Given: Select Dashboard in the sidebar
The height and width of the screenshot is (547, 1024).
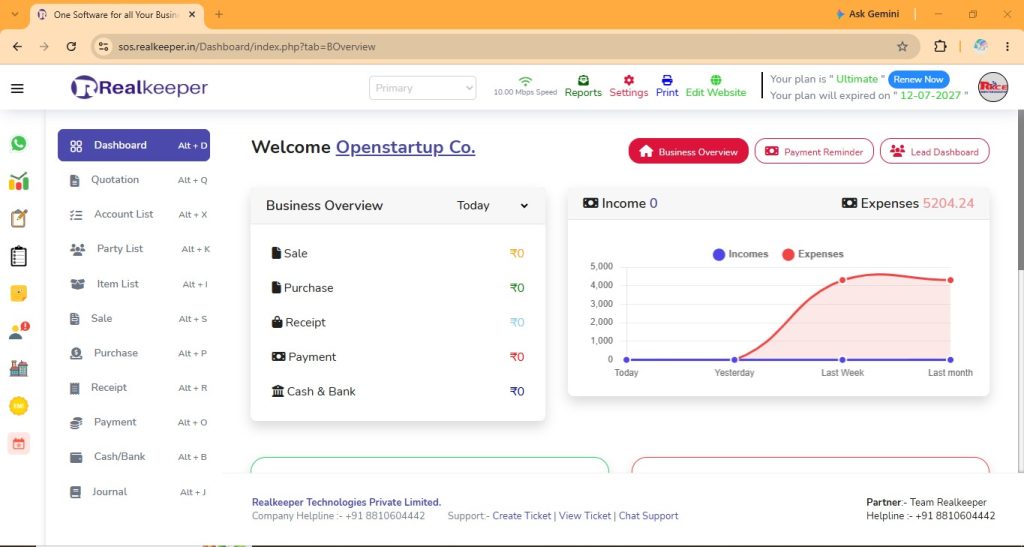Looking at the screenshot, I should tap(134, 145).
